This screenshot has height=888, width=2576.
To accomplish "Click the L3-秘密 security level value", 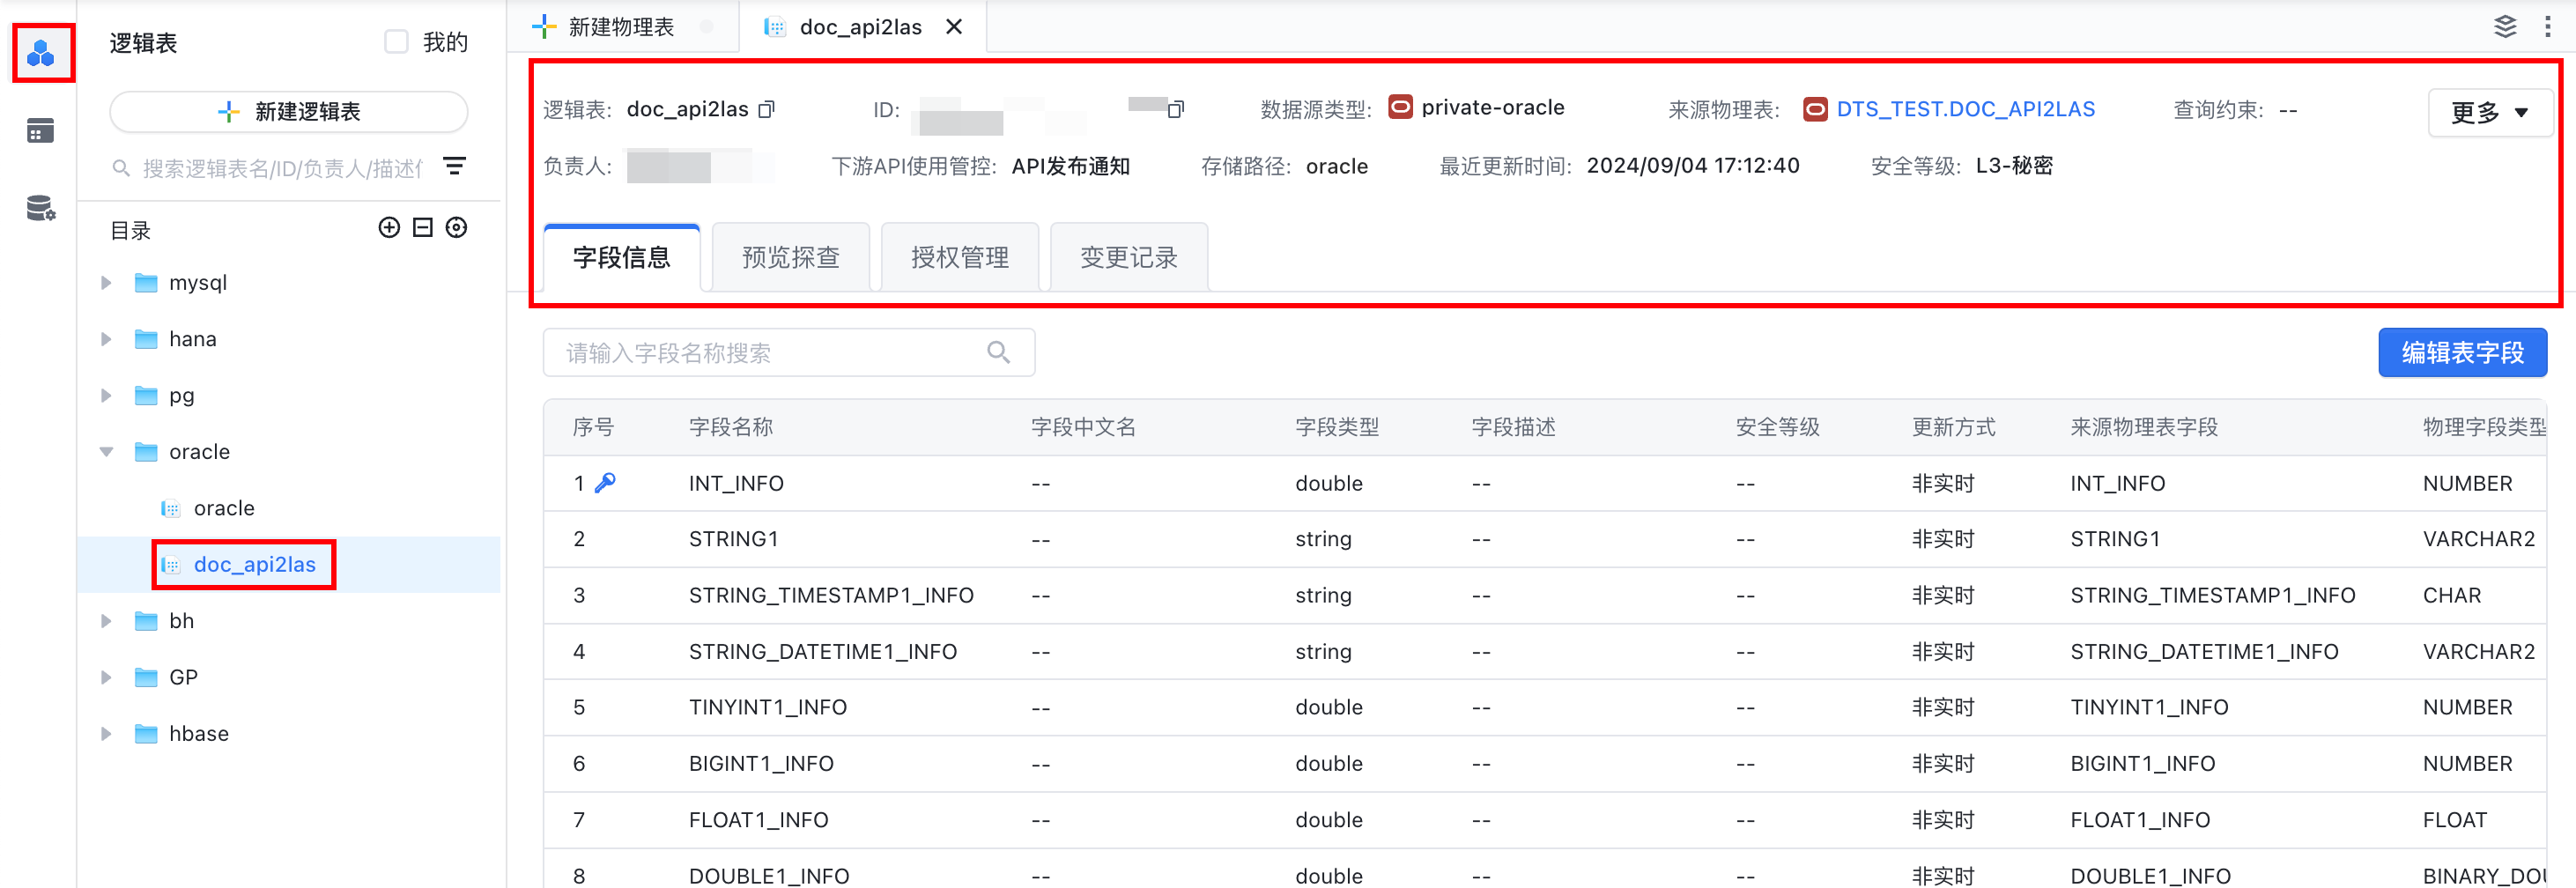I will 2014,165.
